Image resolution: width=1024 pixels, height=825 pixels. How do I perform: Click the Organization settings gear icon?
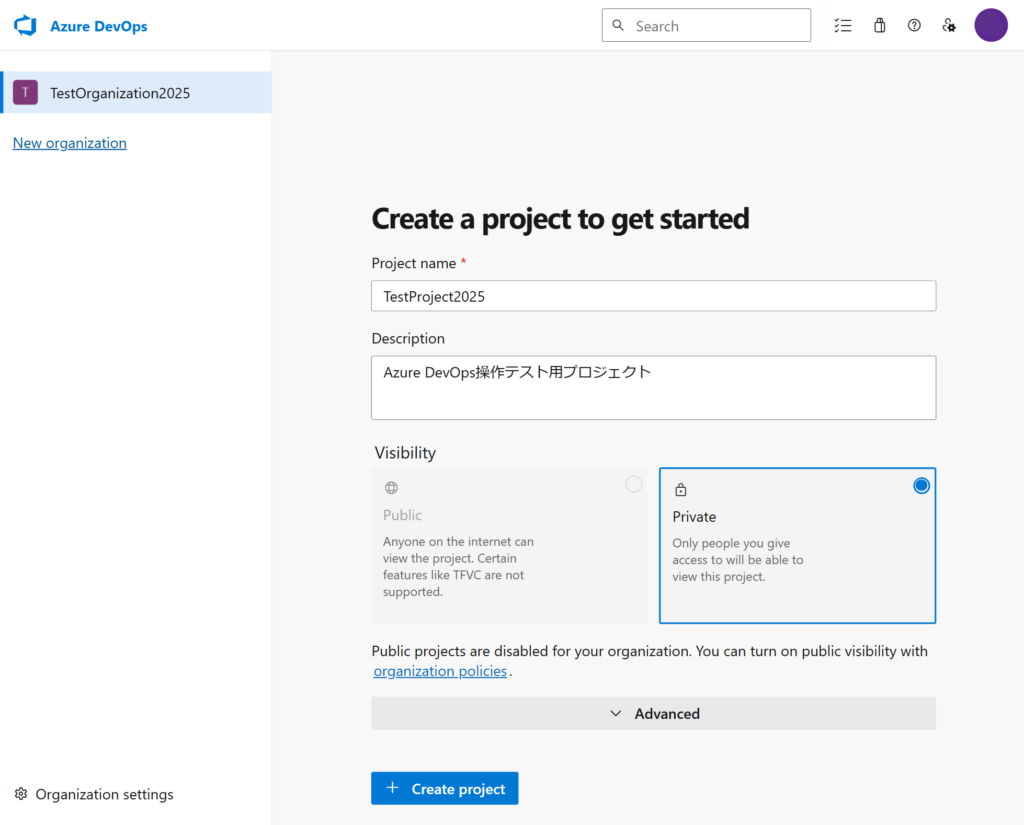pyautogui.click(x=21, y=794)
